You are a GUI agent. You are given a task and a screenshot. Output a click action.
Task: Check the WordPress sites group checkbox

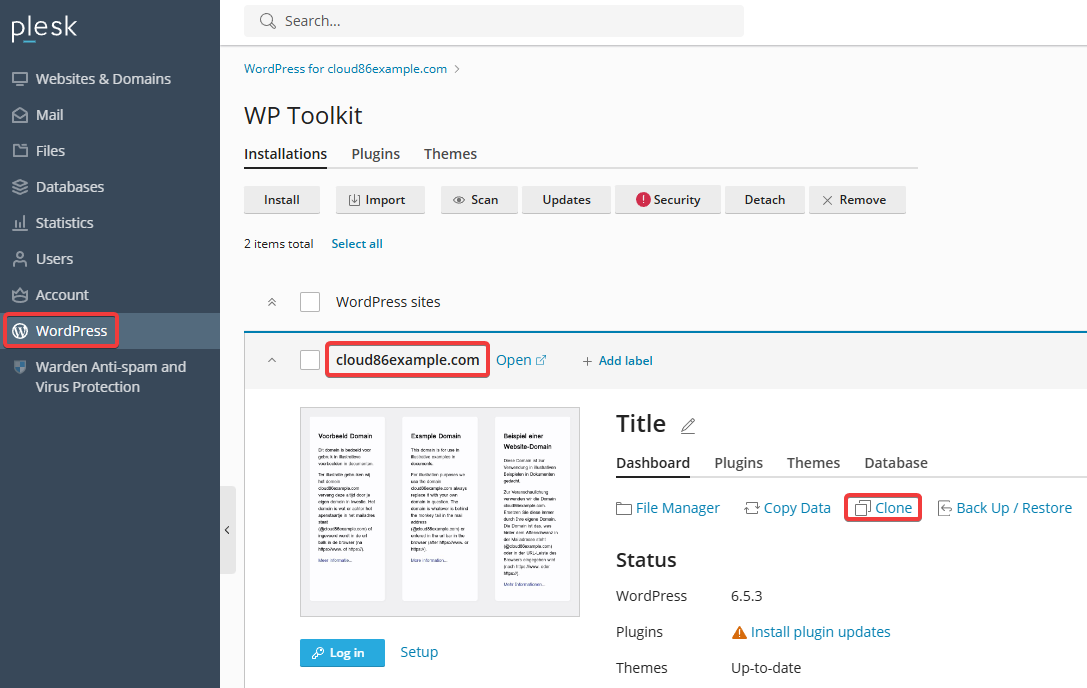pos(310,302)
